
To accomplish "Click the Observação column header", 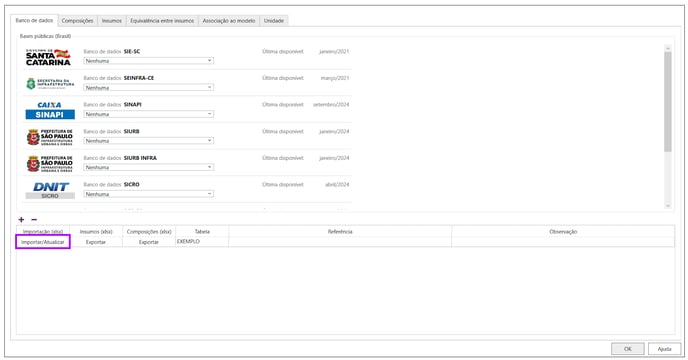I will tap(563, 231).
